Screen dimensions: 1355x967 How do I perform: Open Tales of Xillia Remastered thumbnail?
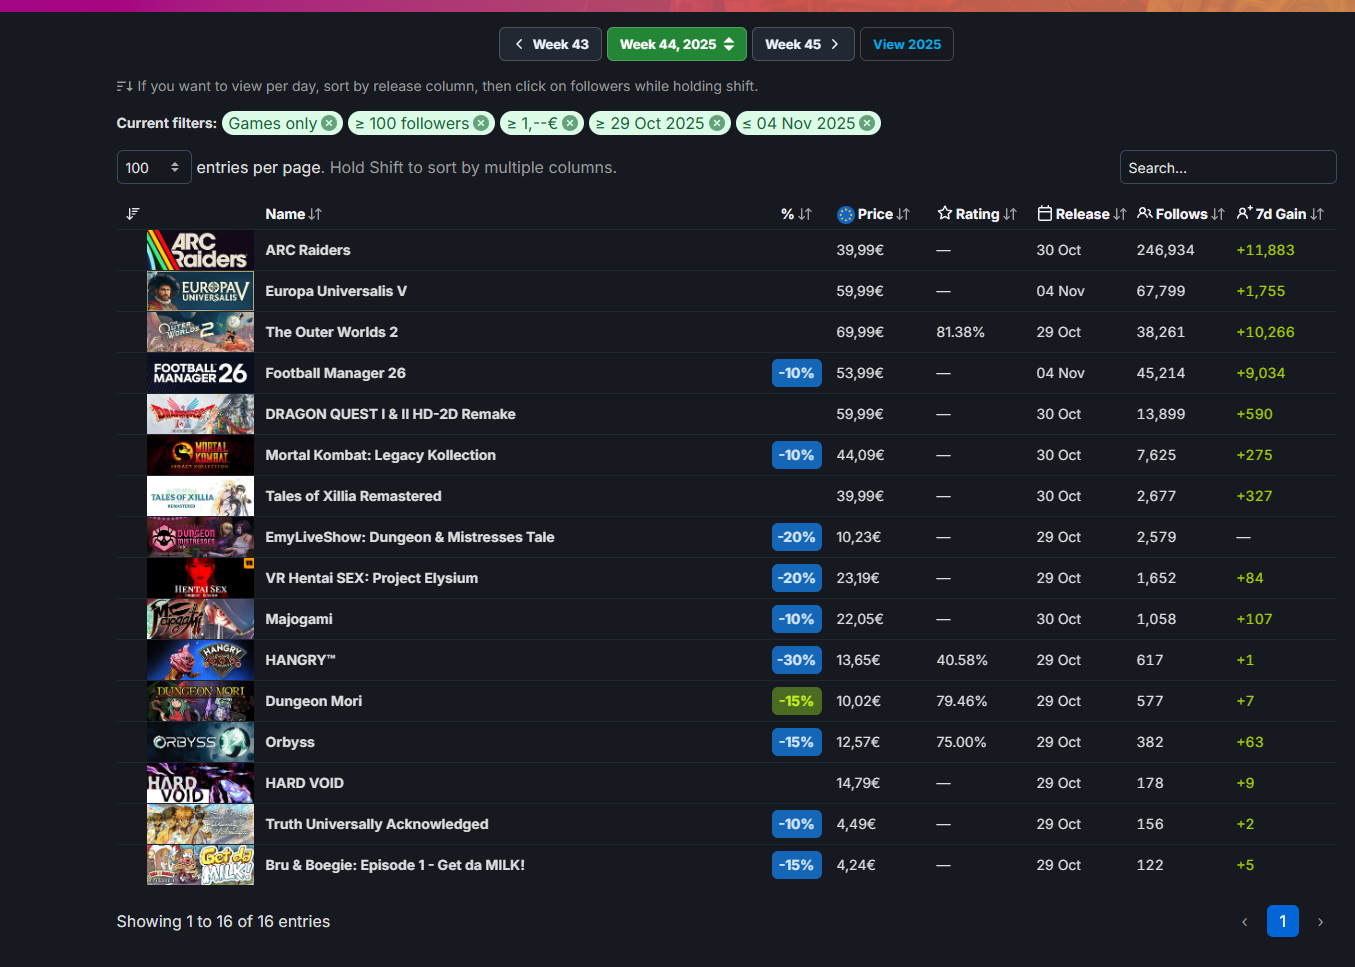click(200, 496)
